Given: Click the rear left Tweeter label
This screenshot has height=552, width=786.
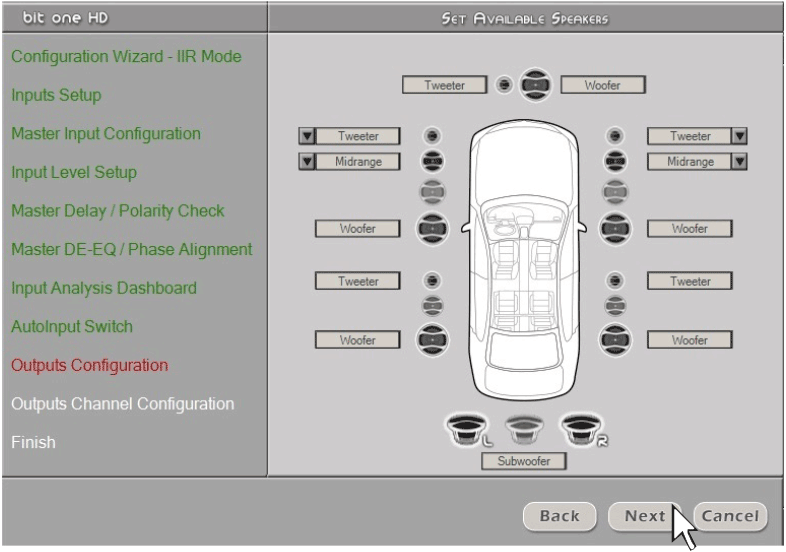Looking at the screenshot, I should pos(357,281).
